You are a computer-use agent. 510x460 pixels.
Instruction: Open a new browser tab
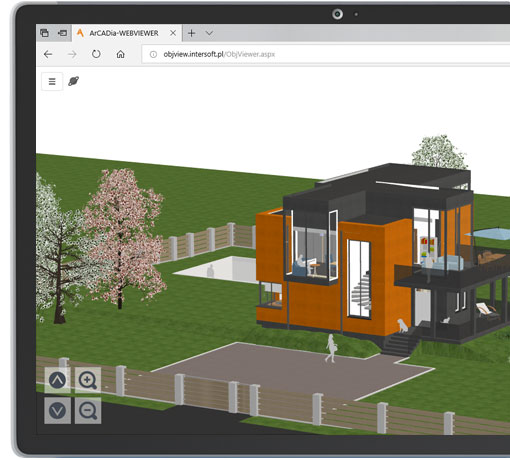point(191,33)
